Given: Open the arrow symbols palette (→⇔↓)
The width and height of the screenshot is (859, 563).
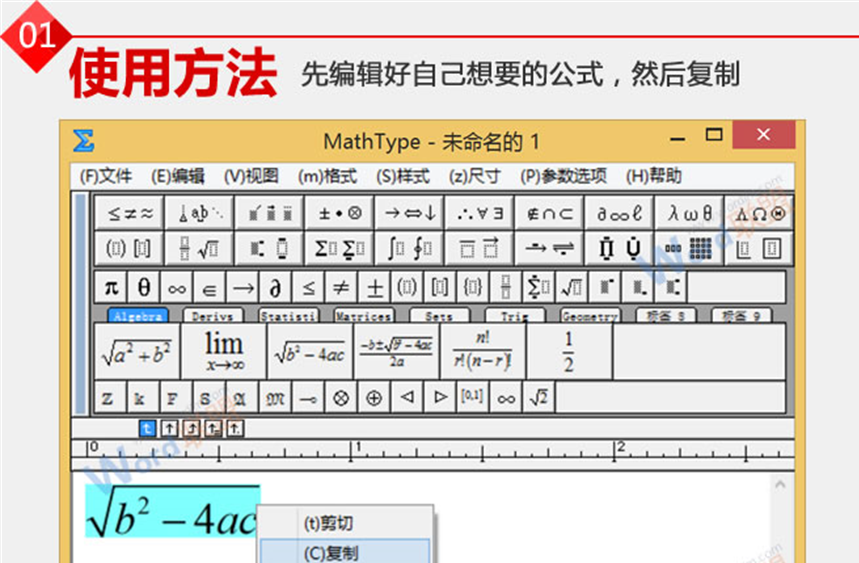Looking at the screenshot, I should [x=410, y=212].
